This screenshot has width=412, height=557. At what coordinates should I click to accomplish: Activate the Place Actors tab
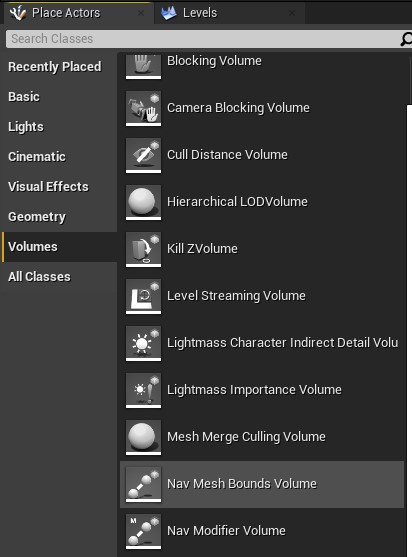point(77,13)
